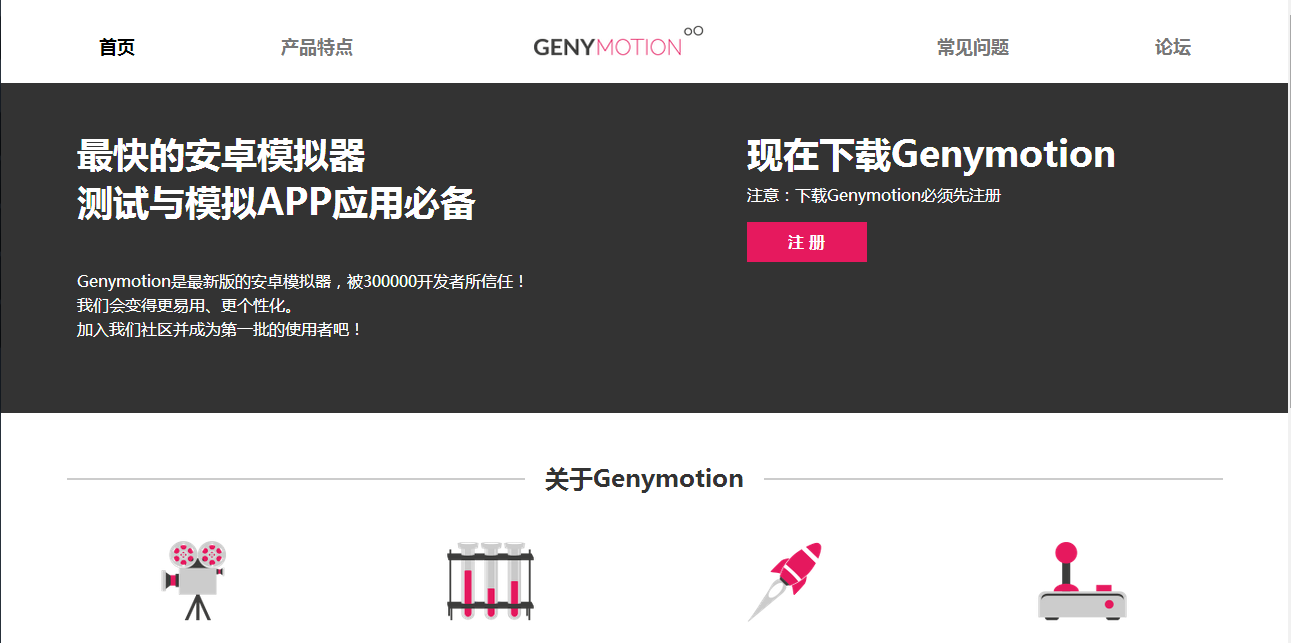Screen dimensions: 1291x643
Task: Go to the 首页 nav item
Action: click(117, 47)
